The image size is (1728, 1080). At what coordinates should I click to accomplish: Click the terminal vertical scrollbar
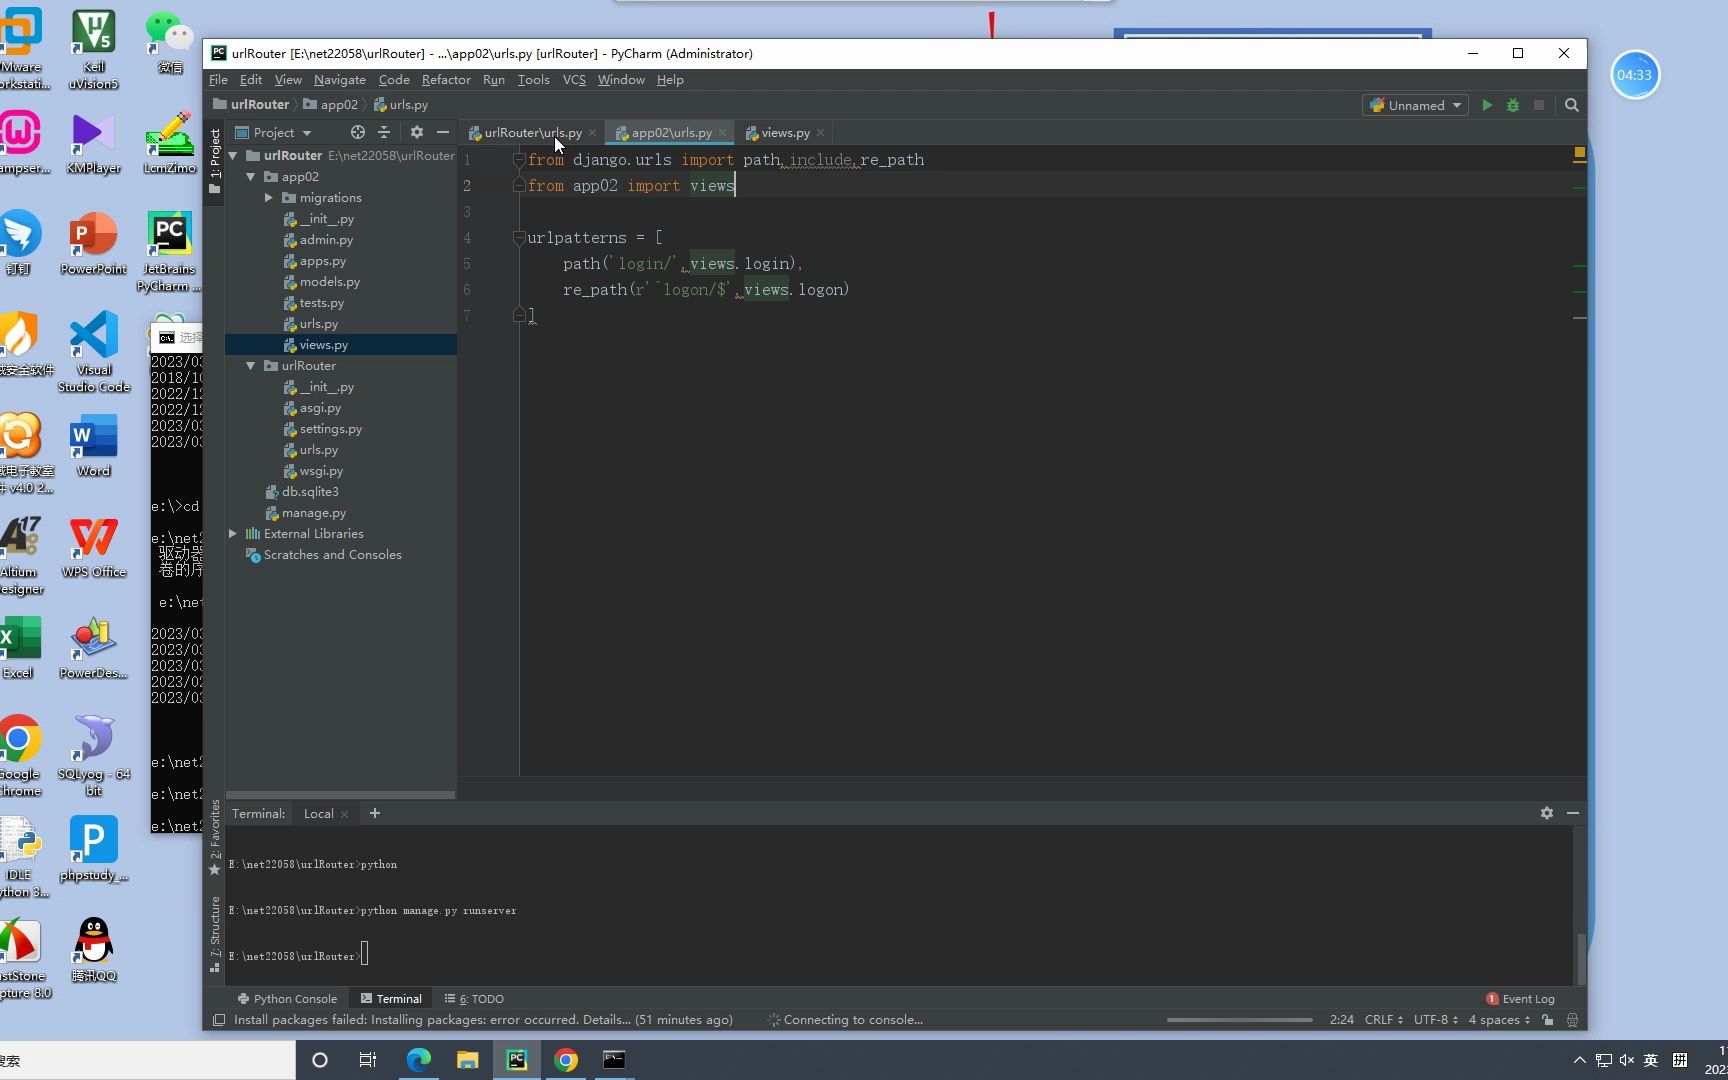[x=1580, y=958]
